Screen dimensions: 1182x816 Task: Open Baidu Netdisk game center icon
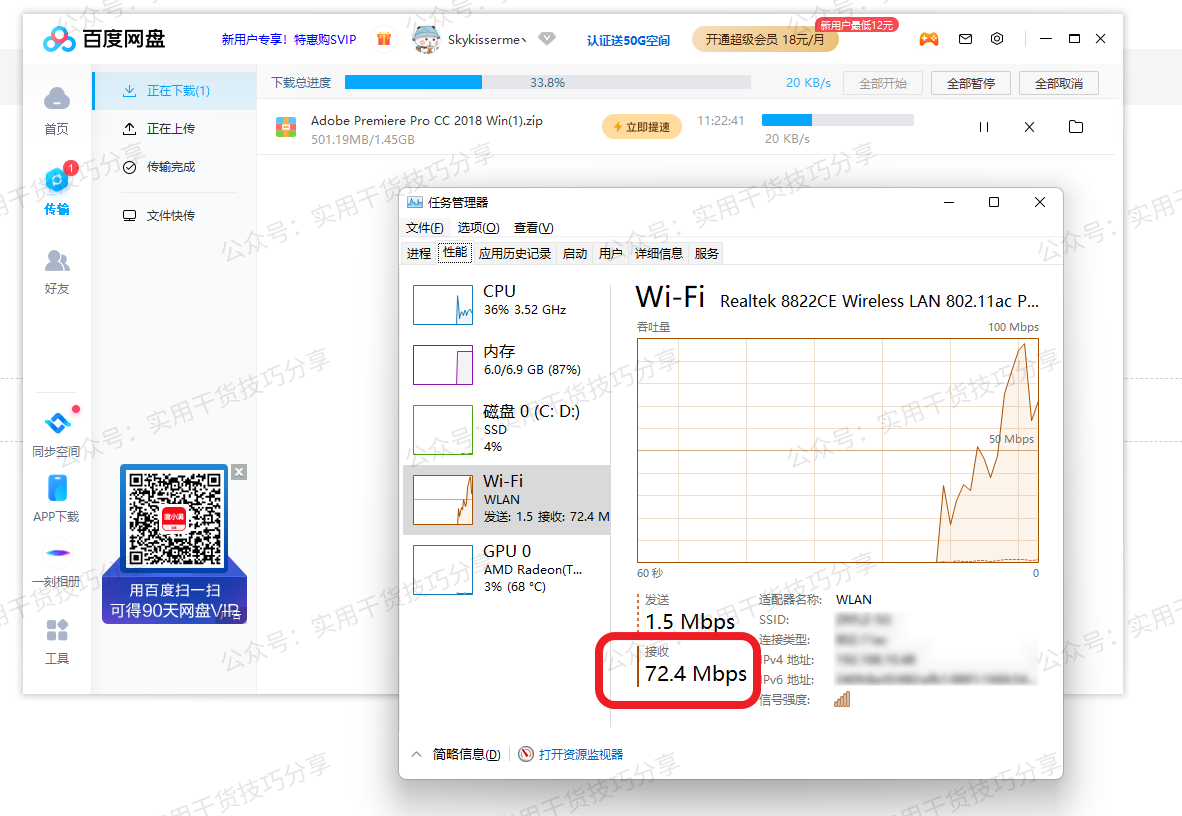point(928,38)
